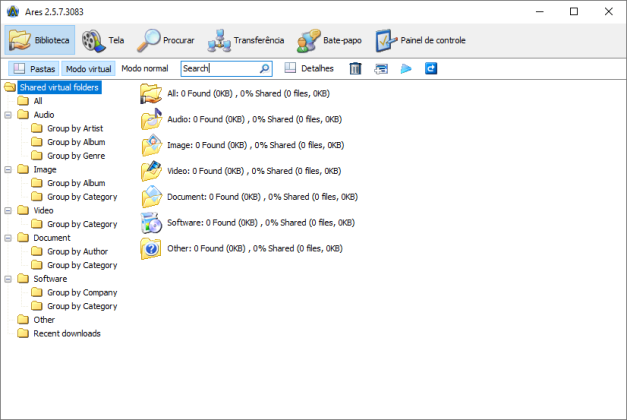Open Group by Company folder
The height and width of the screenshot is (420, 627).
pos(82,292)
